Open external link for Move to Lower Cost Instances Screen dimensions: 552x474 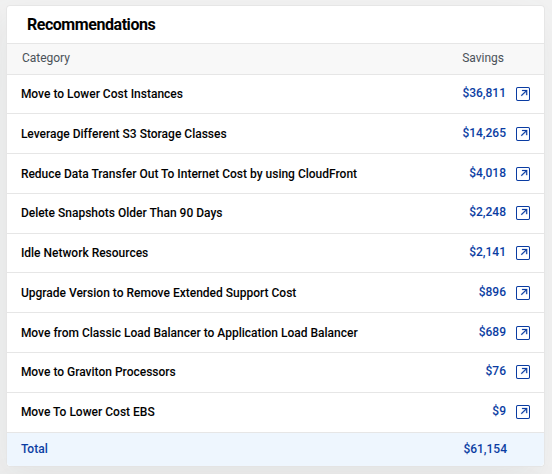pyautogui.click(x=523, y=94)
